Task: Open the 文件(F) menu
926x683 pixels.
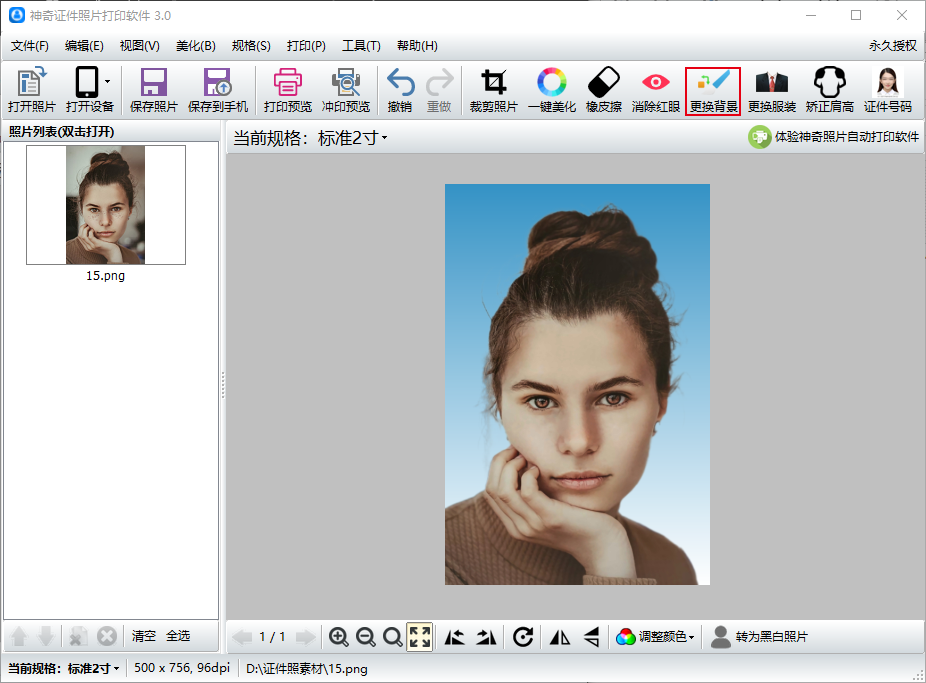Action: click(30, 45)
